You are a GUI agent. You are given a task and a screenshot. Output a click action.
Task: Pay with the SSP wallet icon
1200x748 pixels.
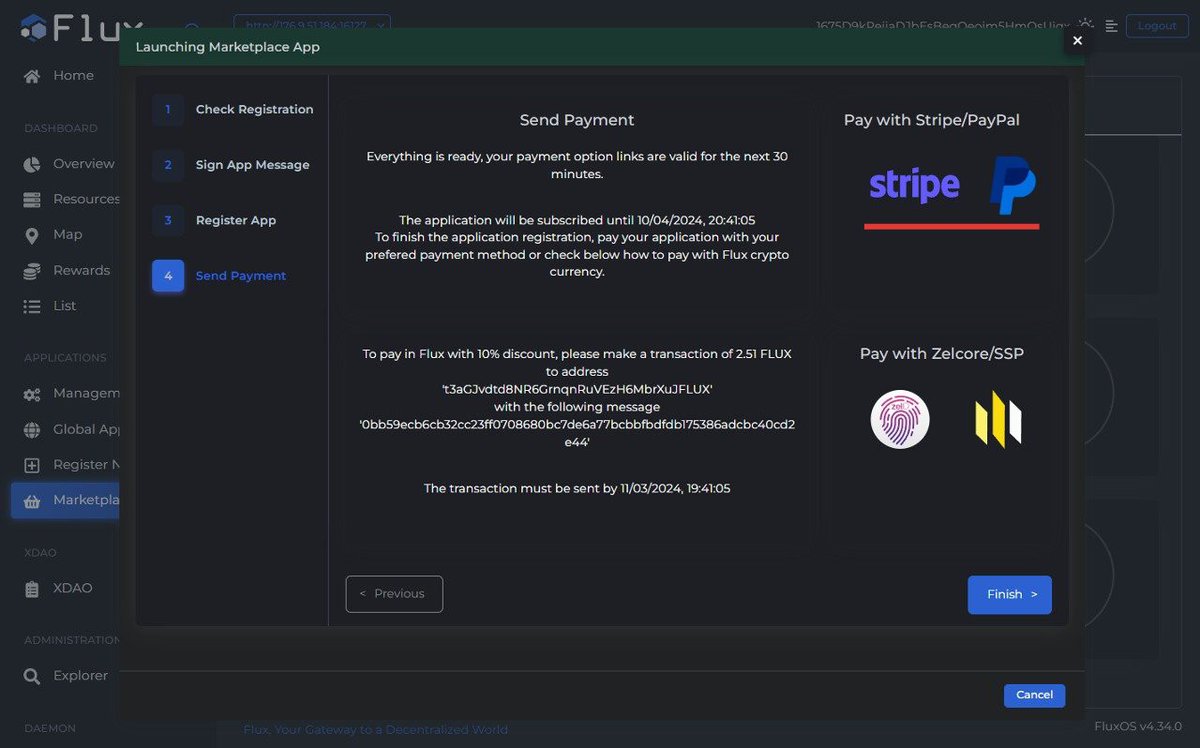click(x=998, y=419)
